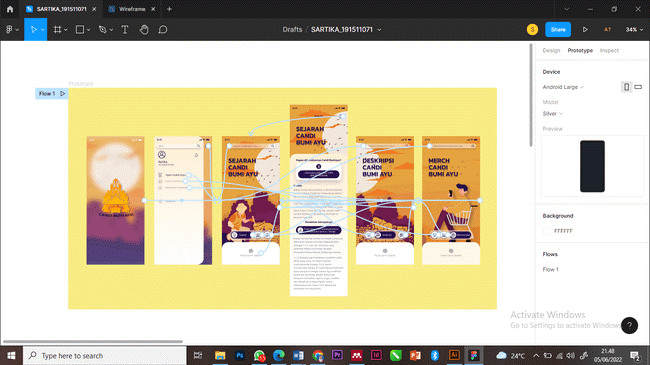
Task: Select the Hand tool
Action: 144,29
